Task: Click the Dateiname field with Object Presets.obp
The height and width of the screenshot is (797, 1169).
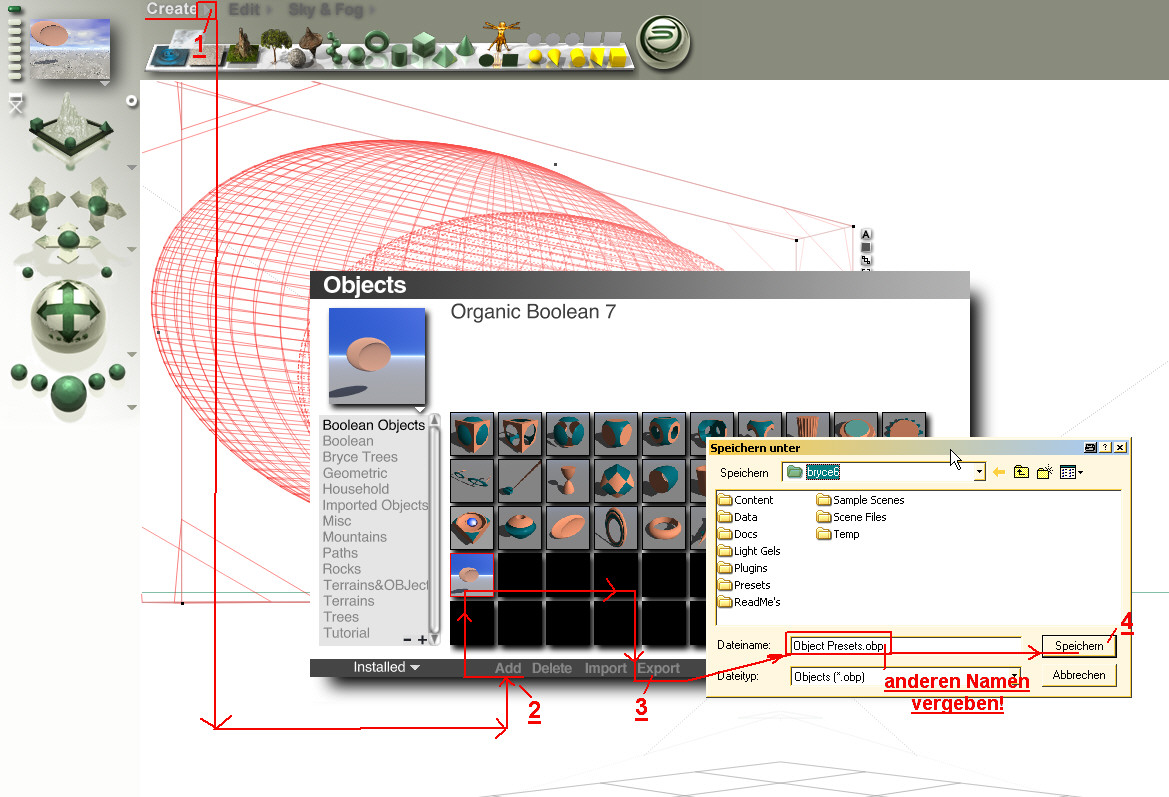Action: point(906,646)
